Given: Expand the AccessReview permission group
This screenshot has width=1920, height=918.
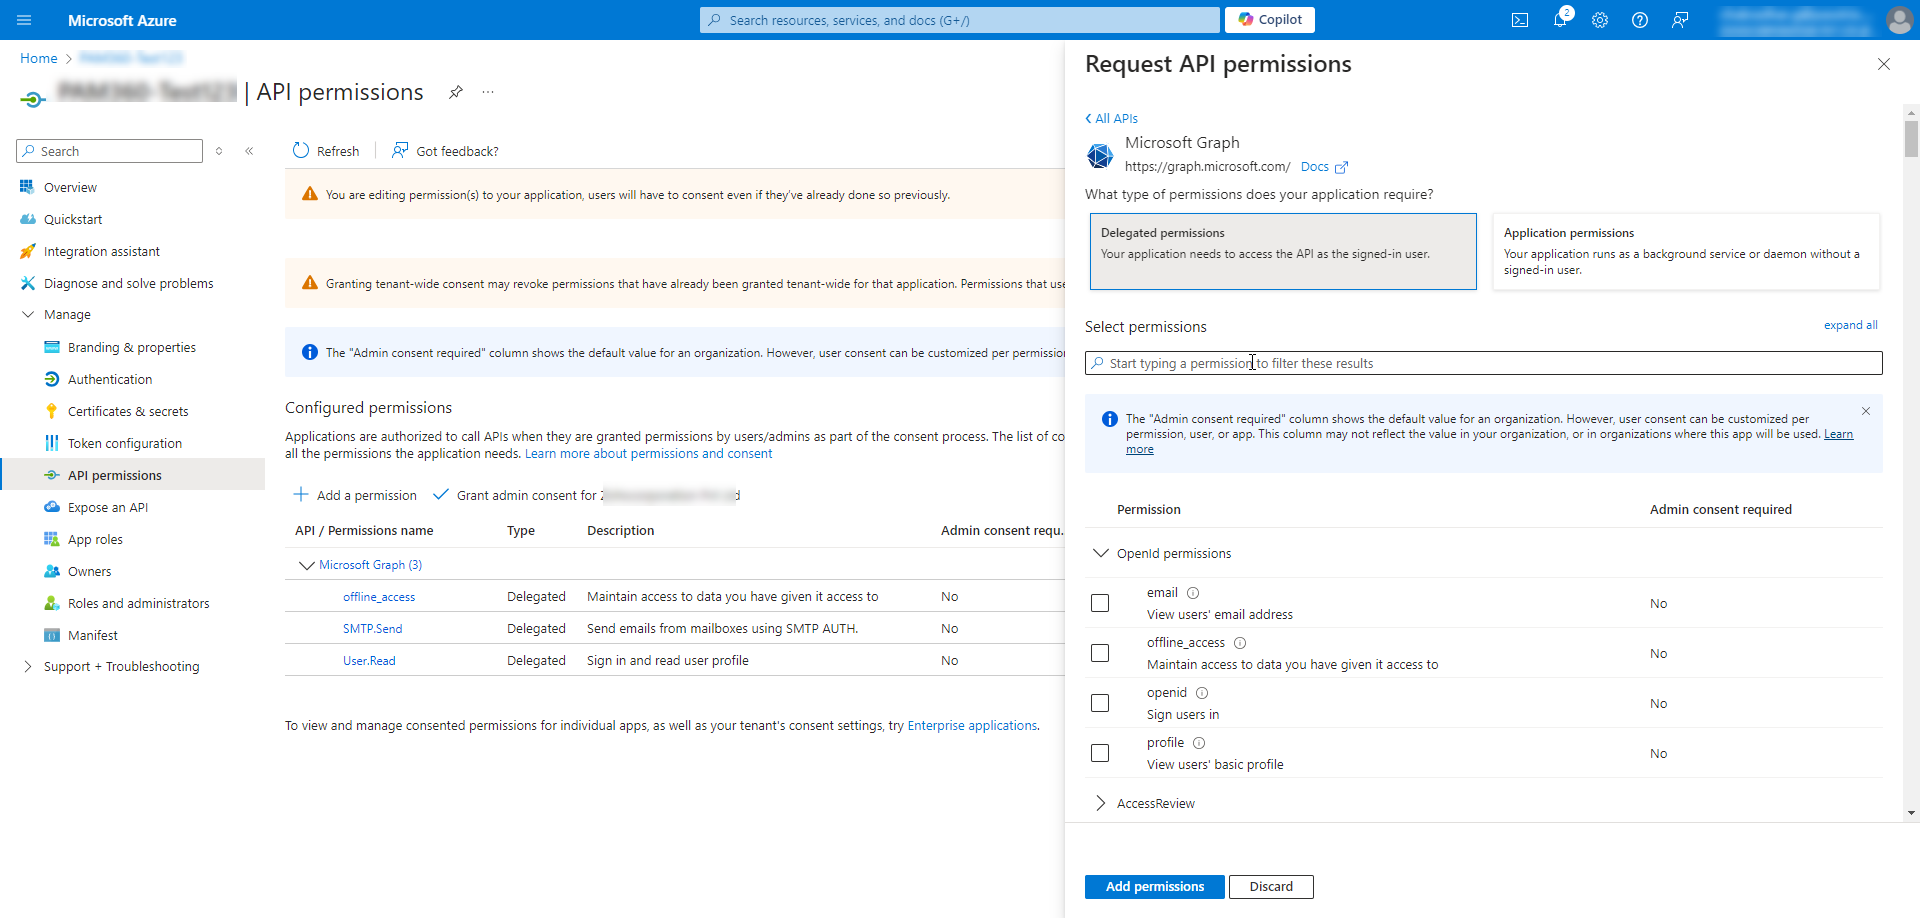Looking at the screenshot, I should pyautogui.click(x=1101, y=803).
